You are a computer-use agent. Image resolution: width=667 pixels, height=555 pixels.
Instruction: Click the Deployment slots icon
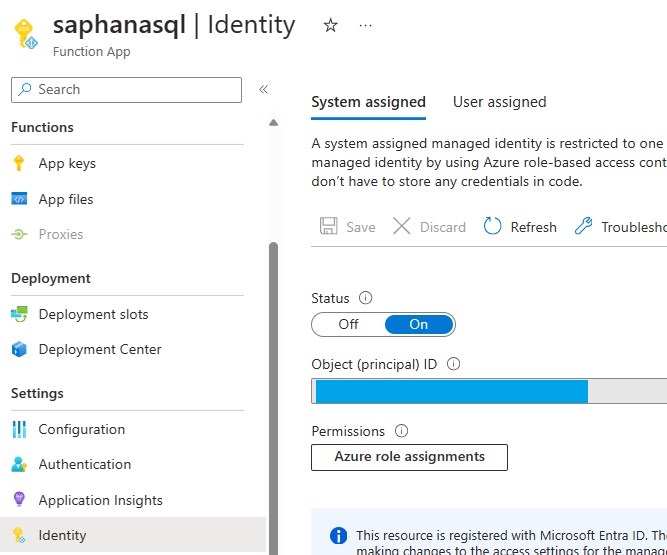coord(19,314)
